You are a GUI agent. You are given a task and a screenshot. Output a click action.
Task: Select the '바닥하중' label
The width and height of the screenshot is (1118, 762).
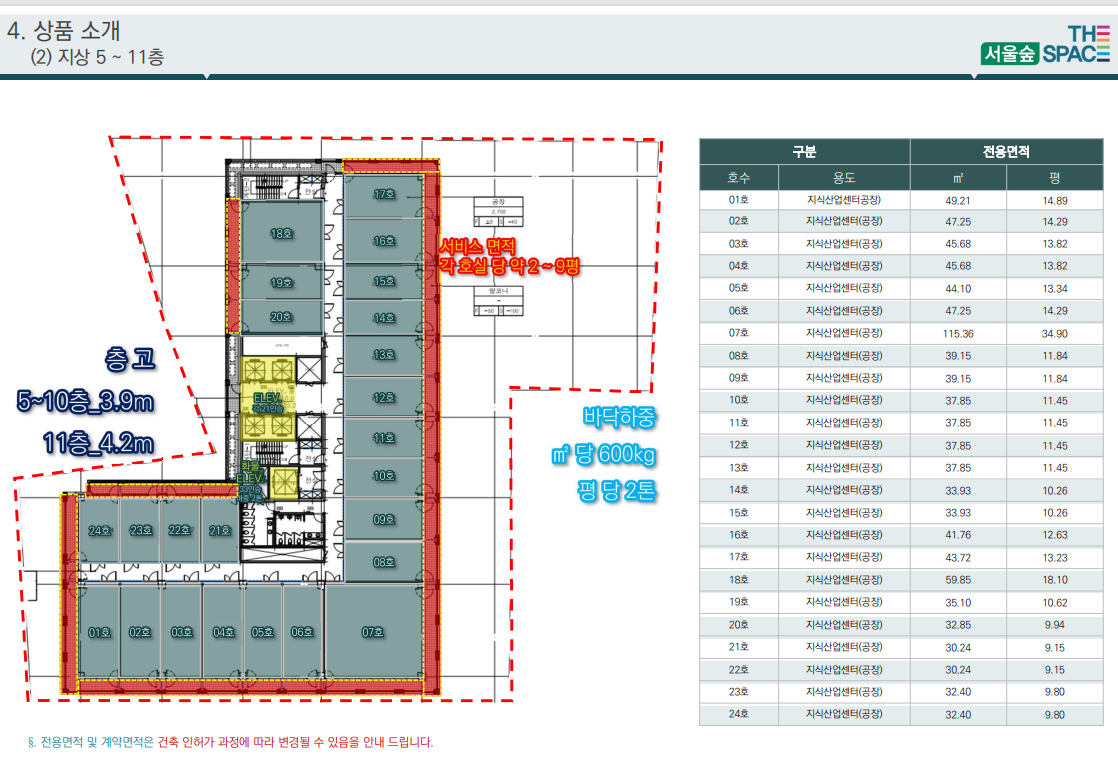(619, 417)
